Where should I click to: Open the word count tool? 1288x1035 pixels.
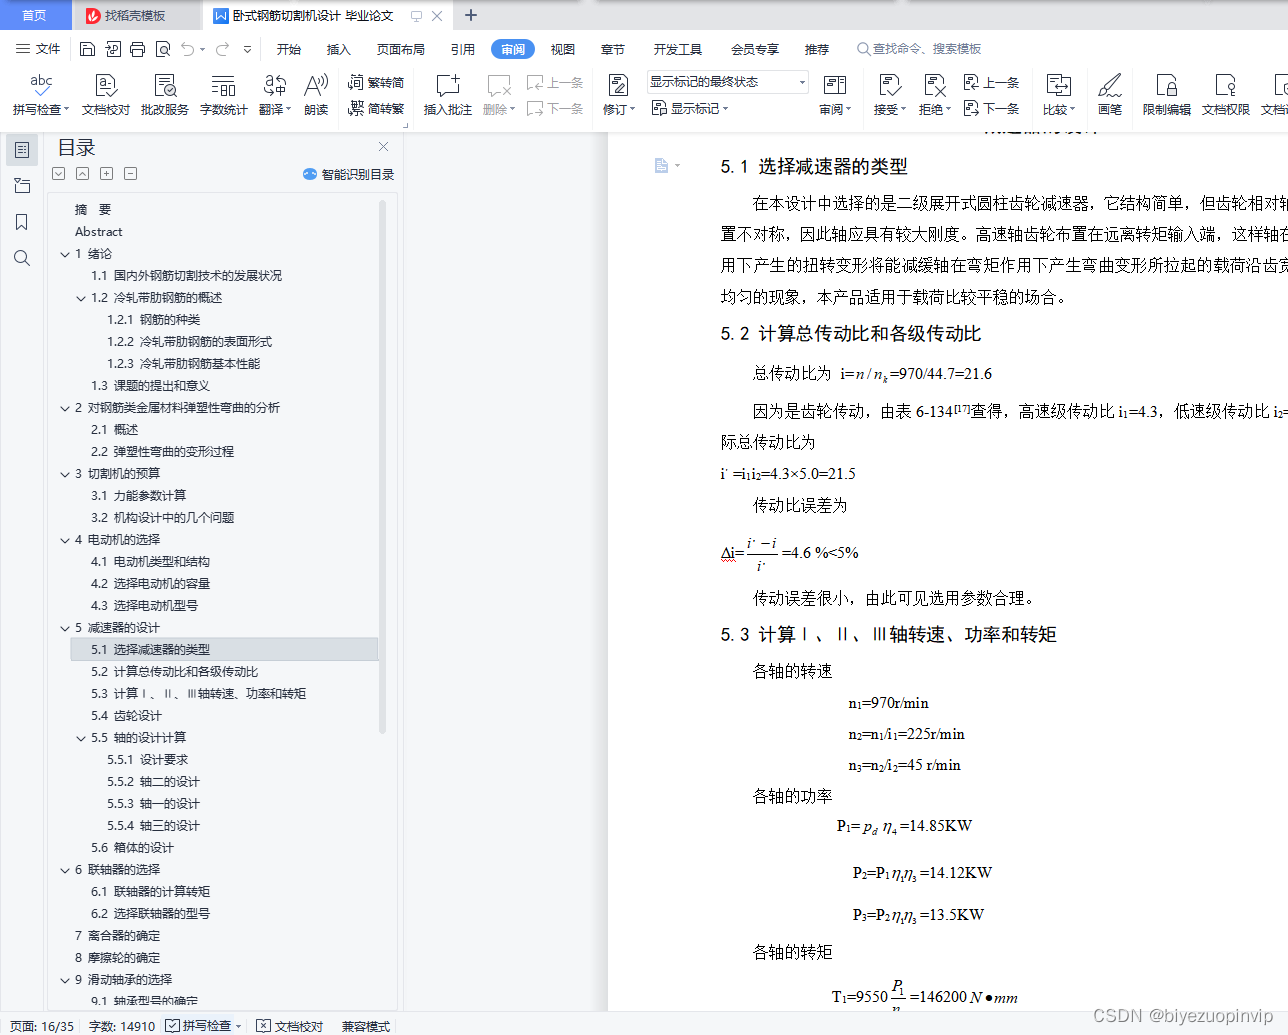(x=223, y=94)
